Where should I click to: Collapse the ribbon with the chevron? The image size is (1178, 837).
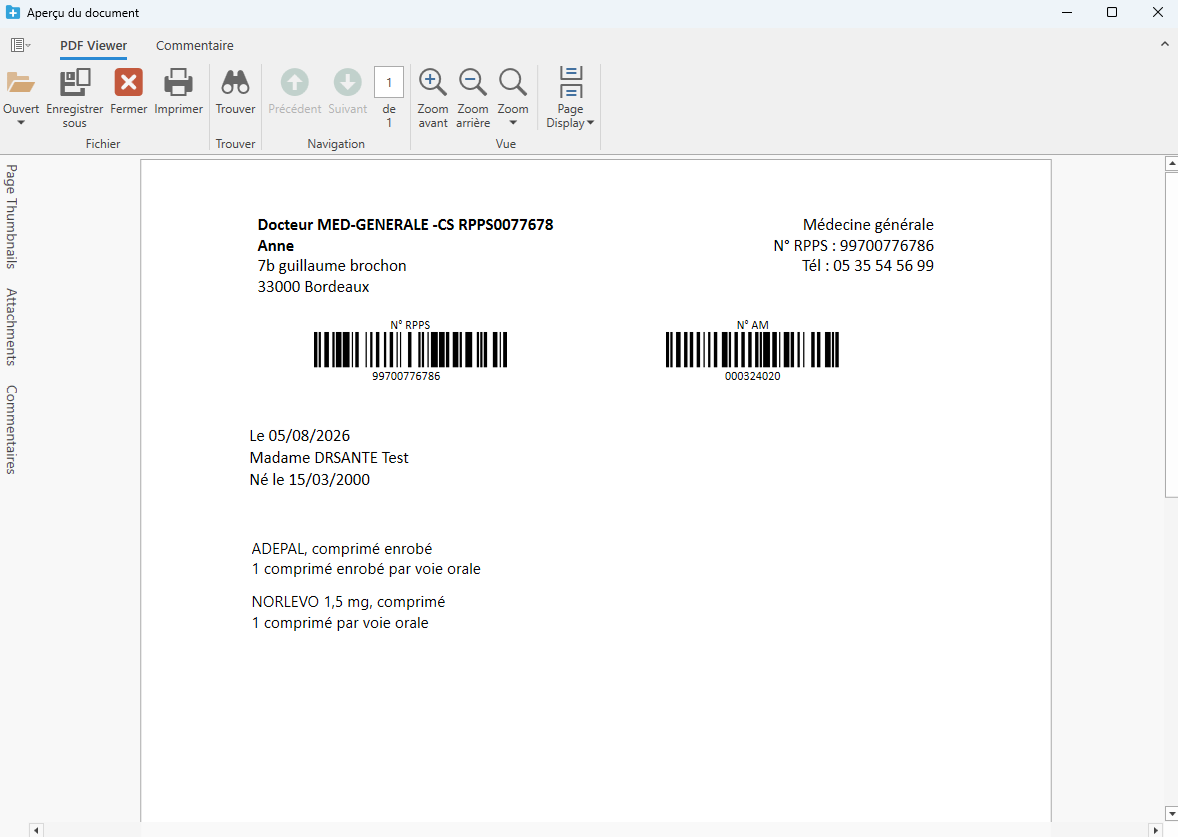[x=1164, y=44]
